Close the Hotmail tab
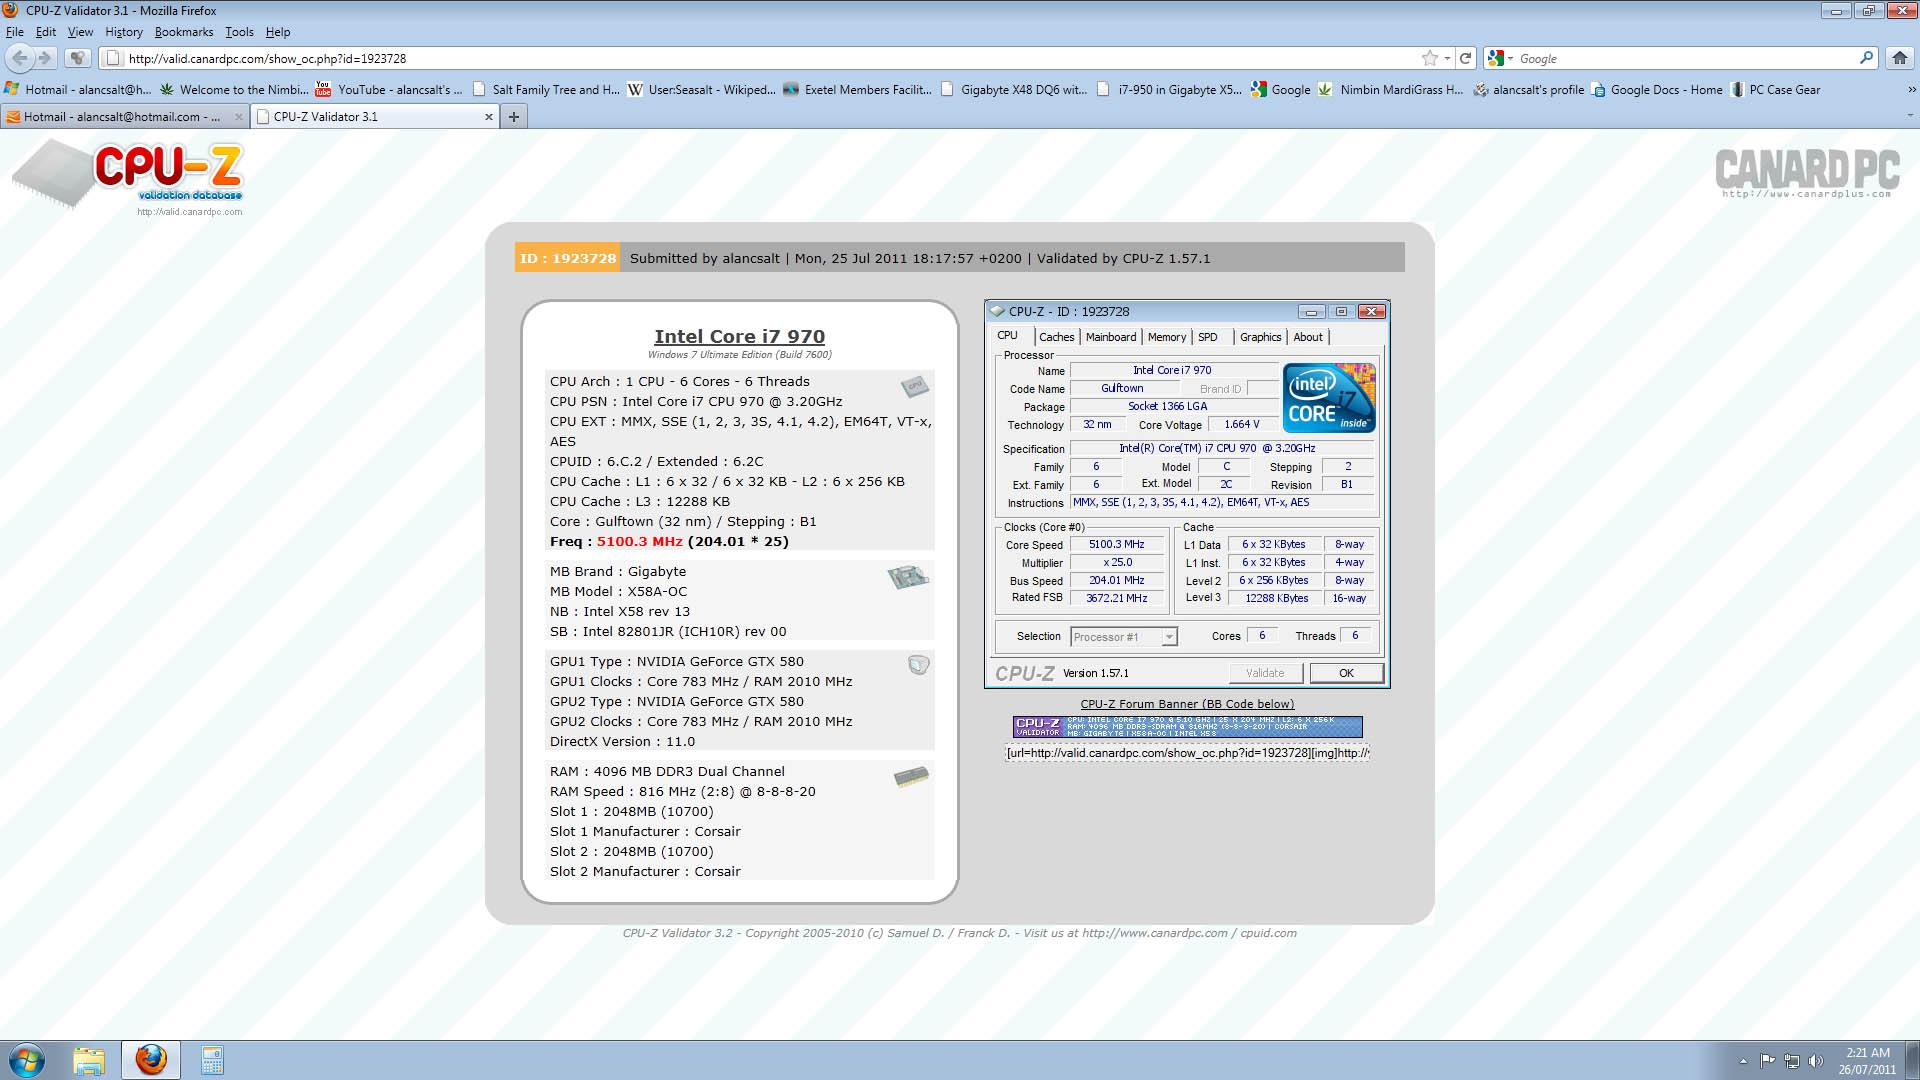 click(x=239, y=117)
